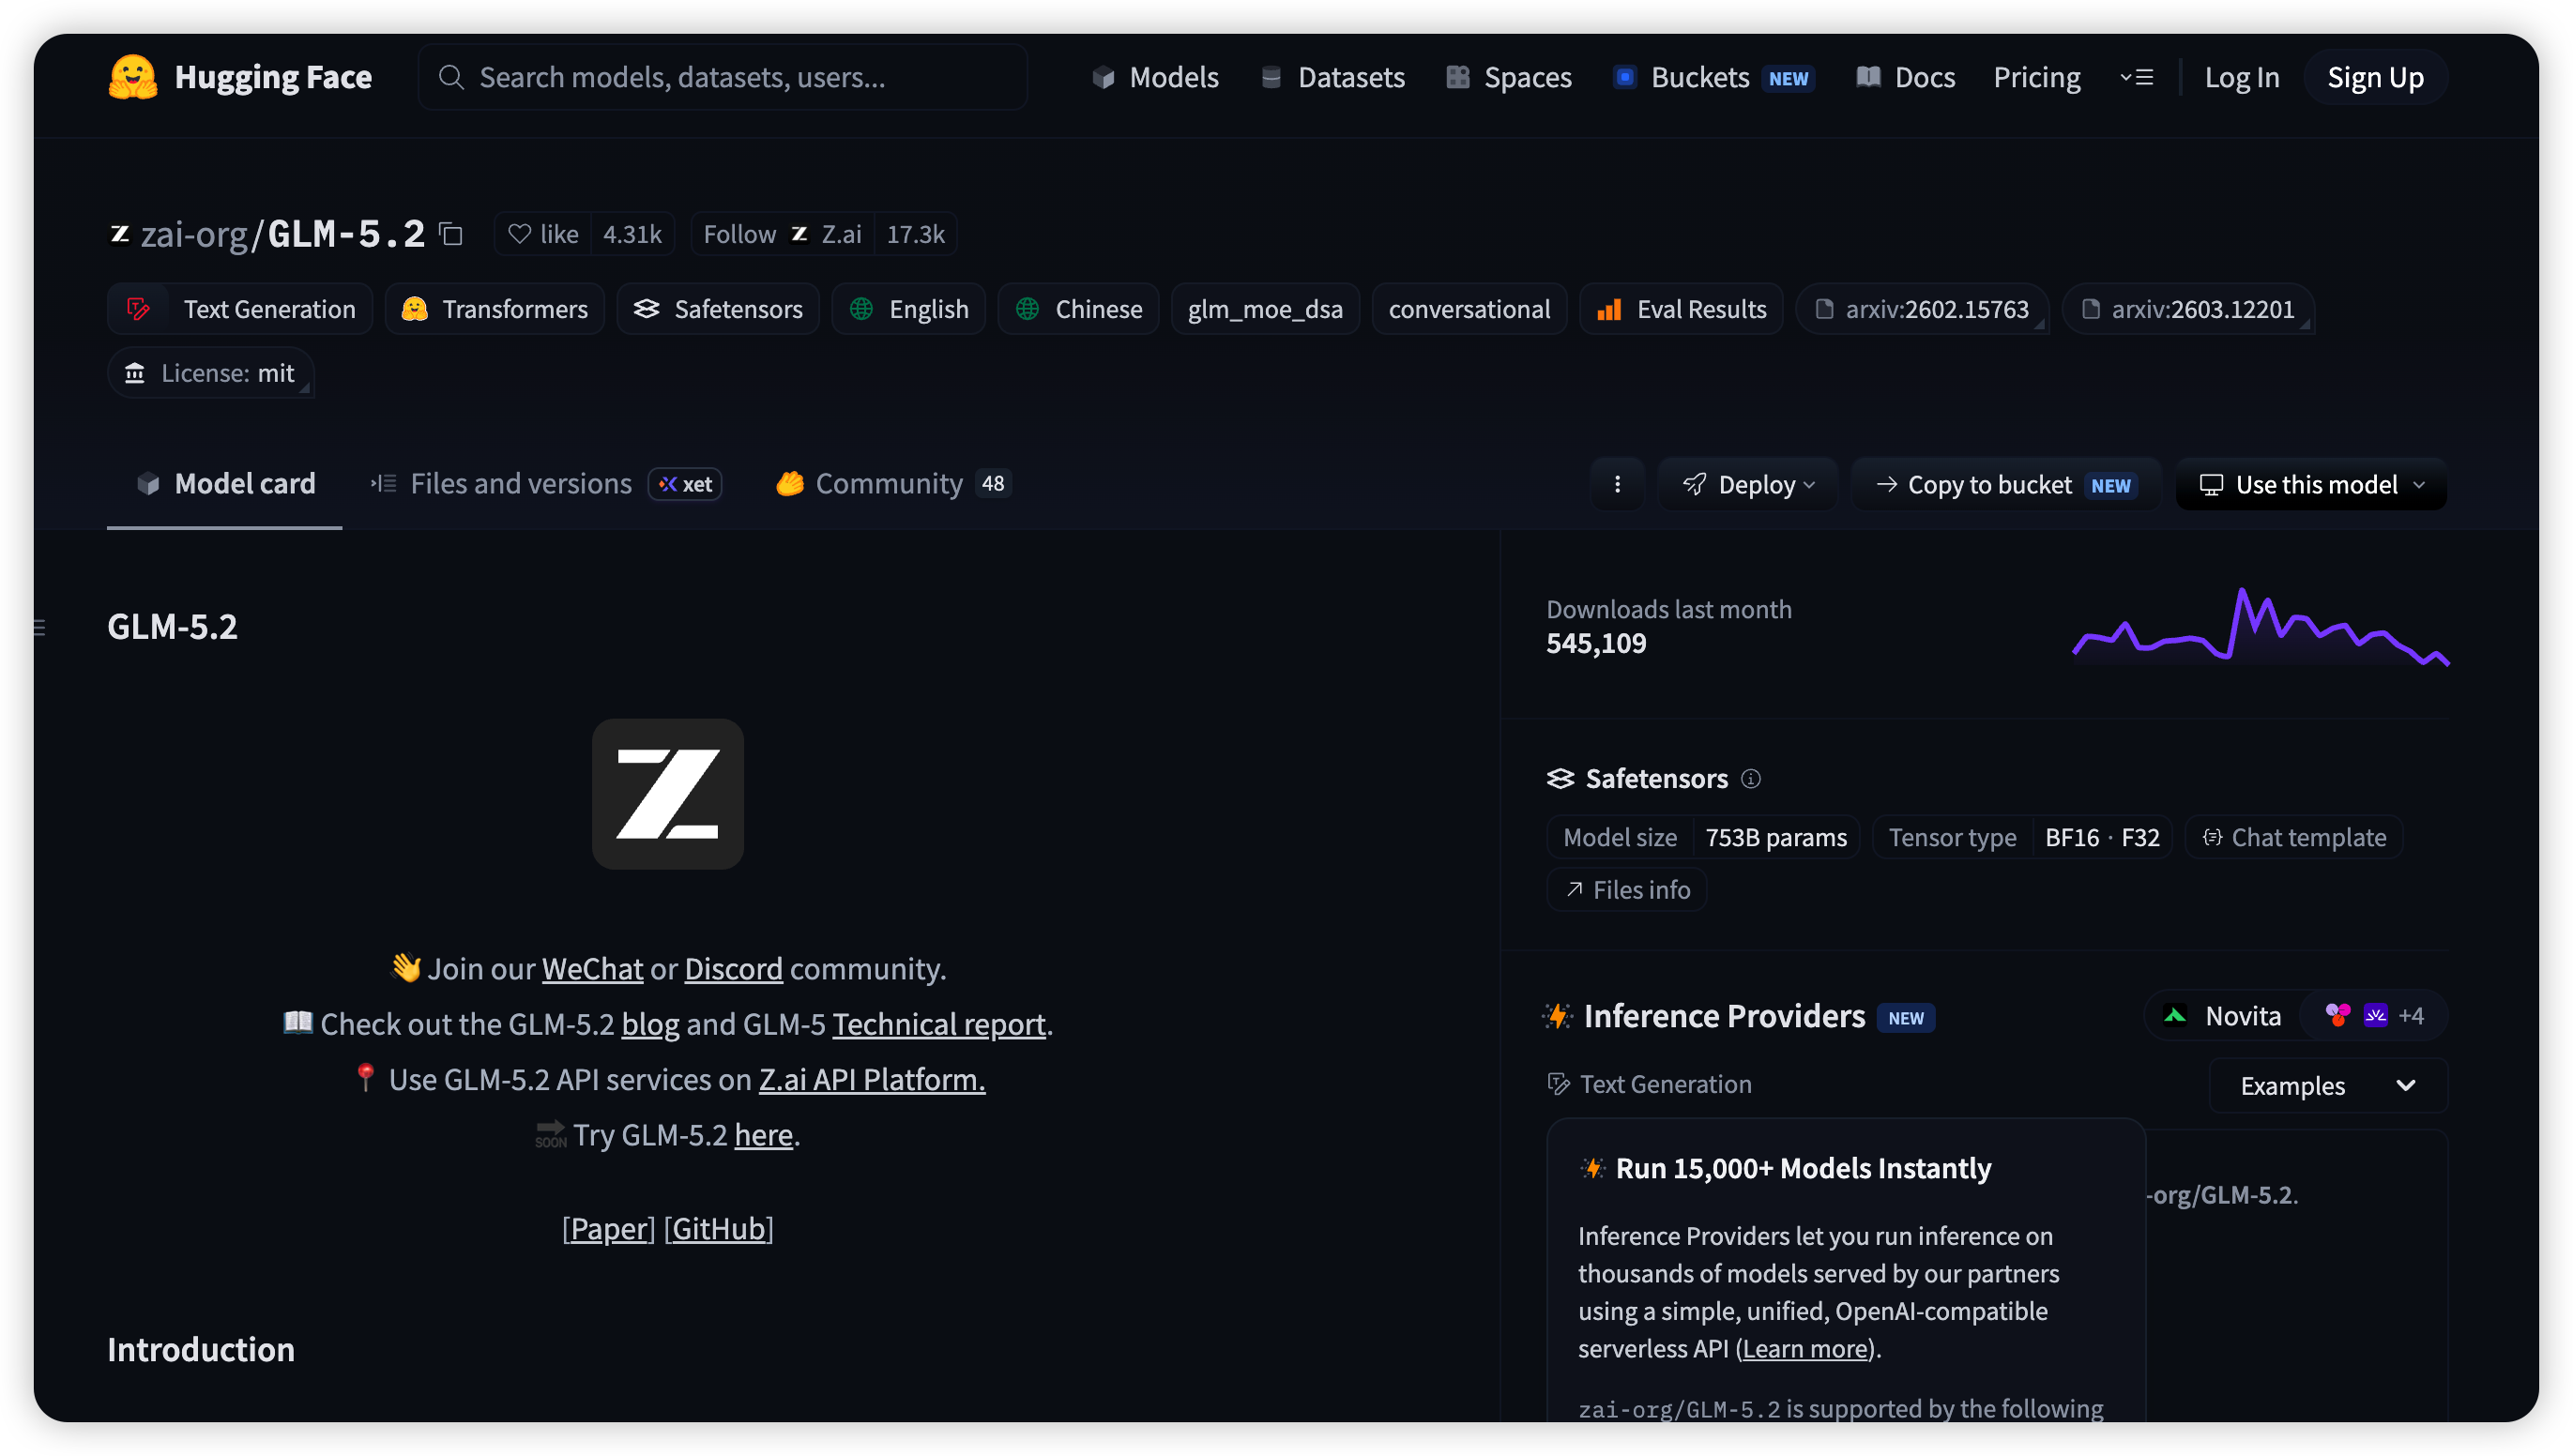Viewport: 2573px width, 1456px height.
Task: Select the Chinese language tag
Action: point(1078,309)
